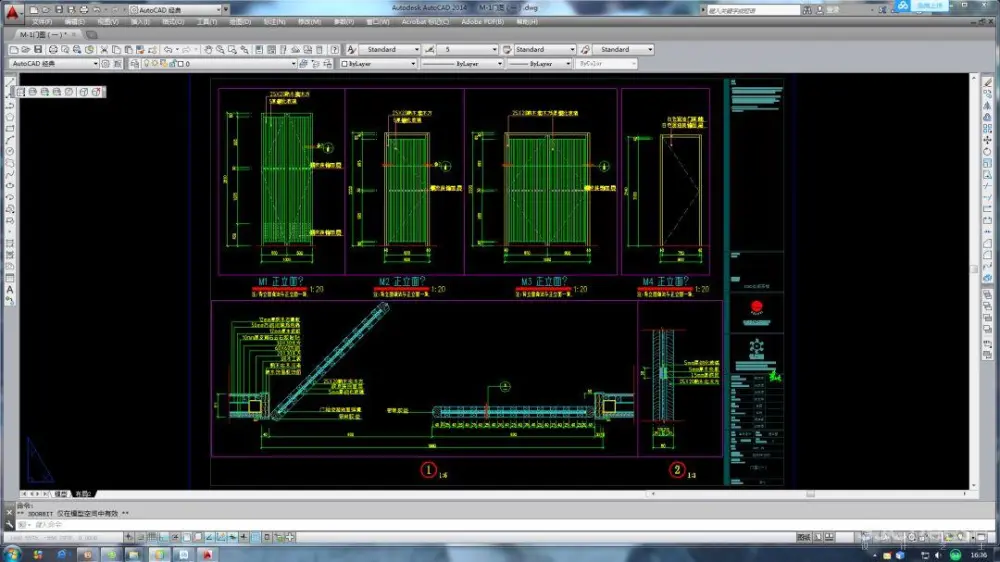Switch to the 模型 tab at bottom
The width and height of the screenshot is (1000, 562).
click(61, 494)
